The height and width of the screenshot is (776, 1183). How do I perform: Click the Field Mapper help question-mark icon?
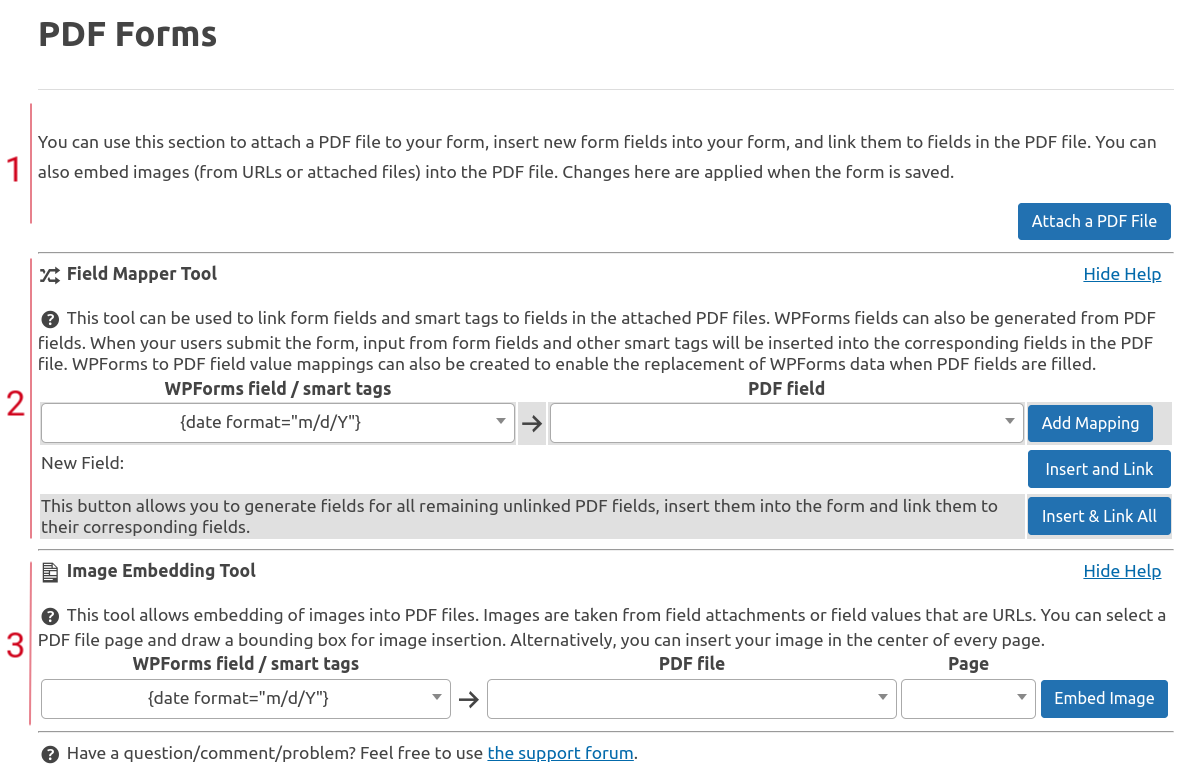[x=50, y=320]
